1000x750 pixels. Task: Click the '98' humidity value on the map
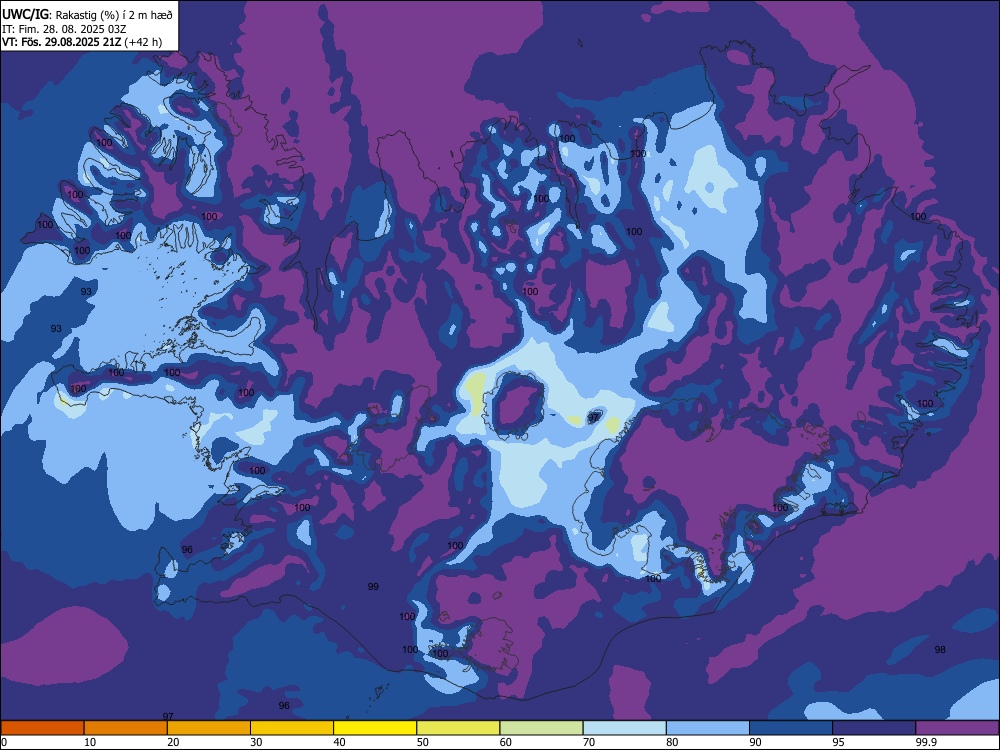click(x=940, y=649)
